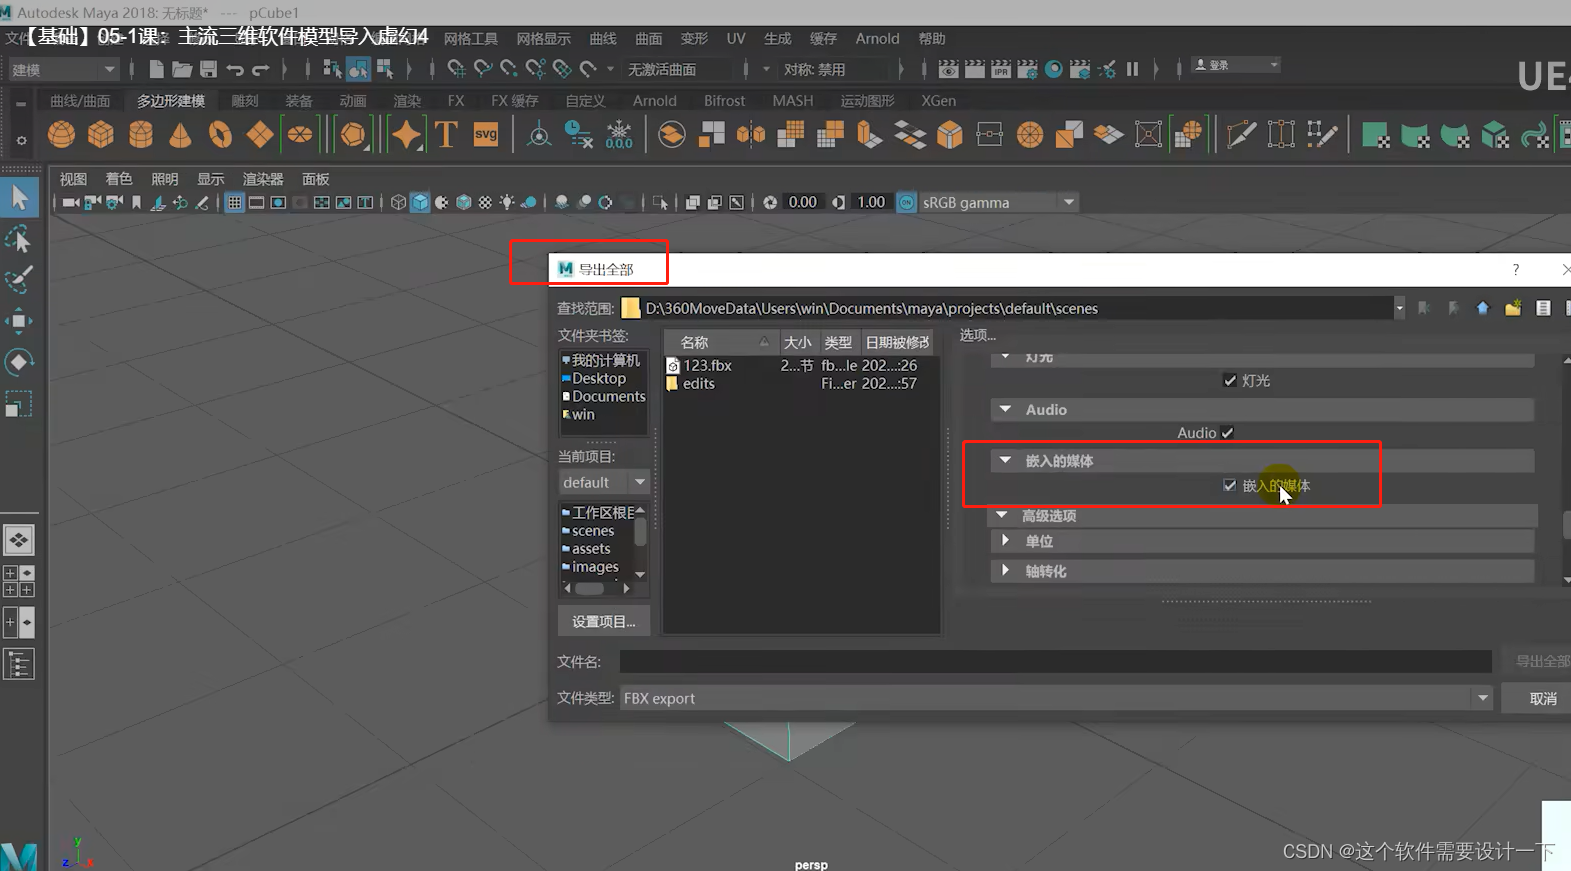The height and width of the screenshot is (871, 1571).
Task: Toggle the viewport grid display
Action: tap(234, 202)
